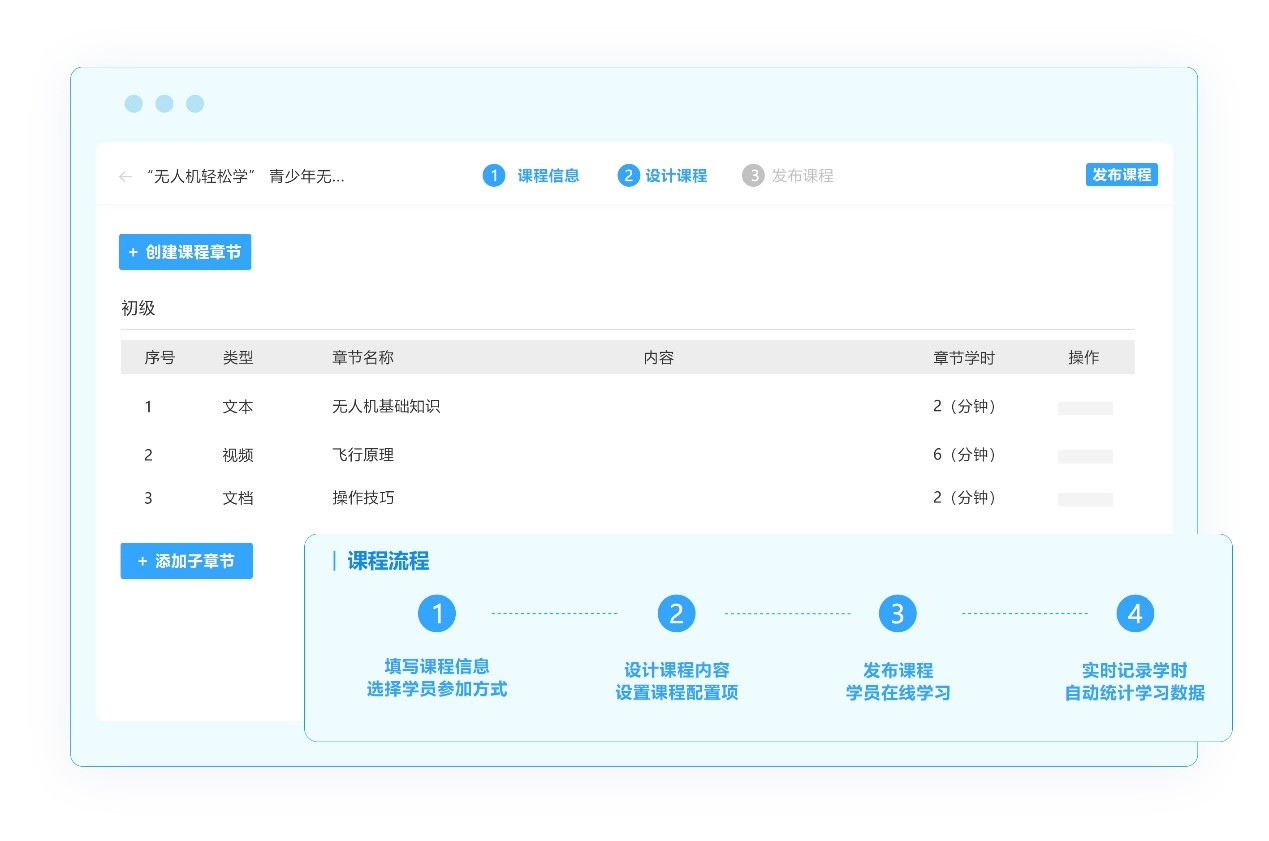Click flow circle 3 above 发布课程
1269x841 pixels.
point(897,613)
